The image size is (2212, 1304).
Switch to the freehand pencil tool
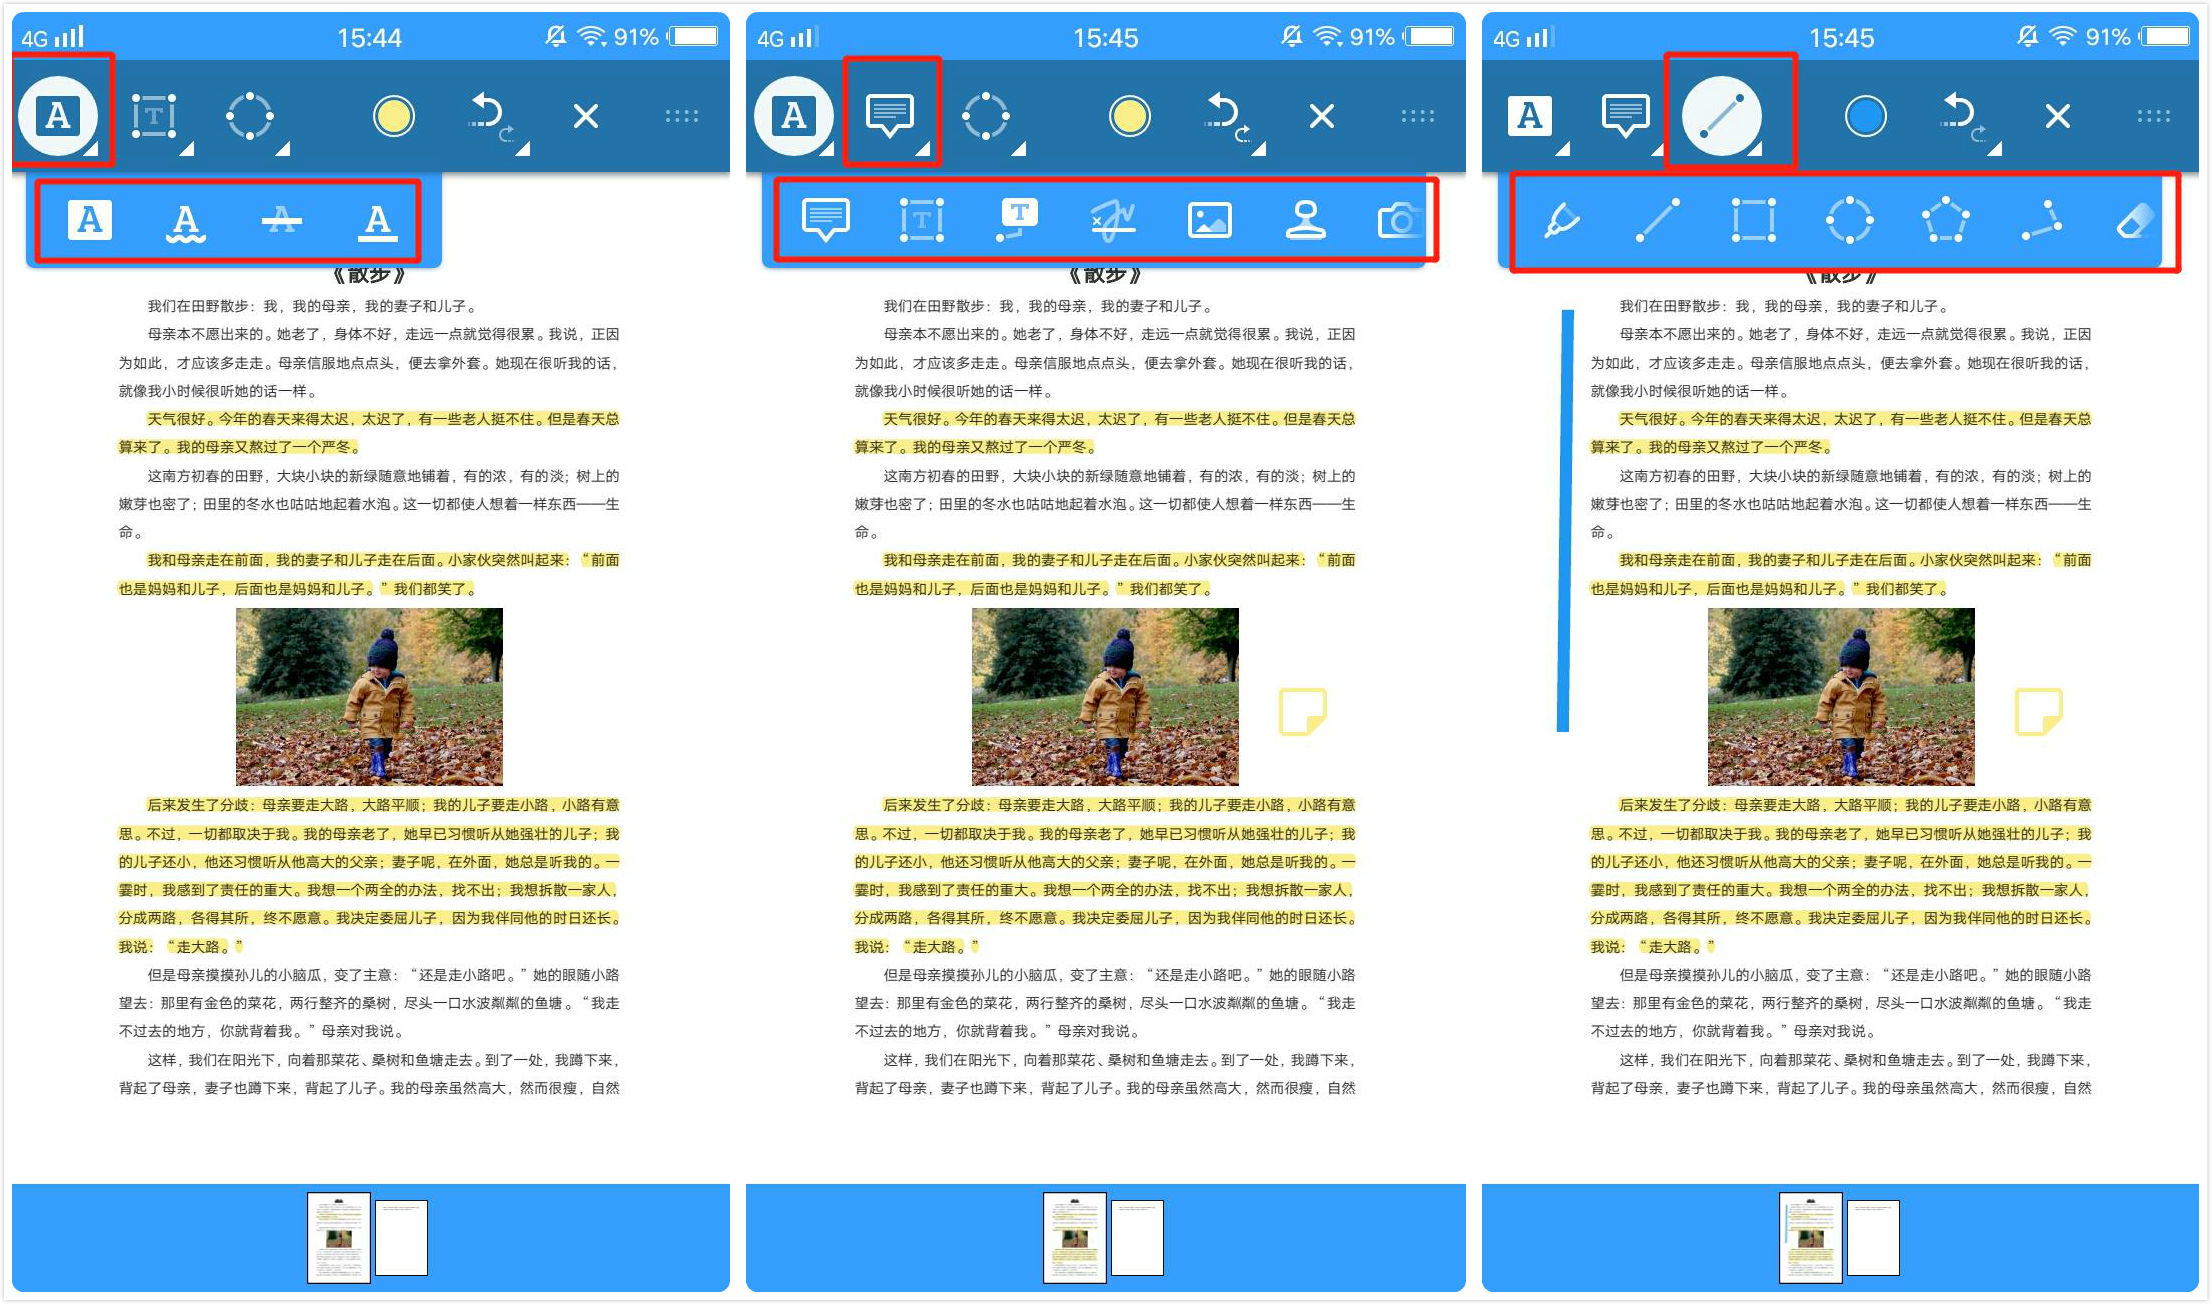coord(1563,219)
